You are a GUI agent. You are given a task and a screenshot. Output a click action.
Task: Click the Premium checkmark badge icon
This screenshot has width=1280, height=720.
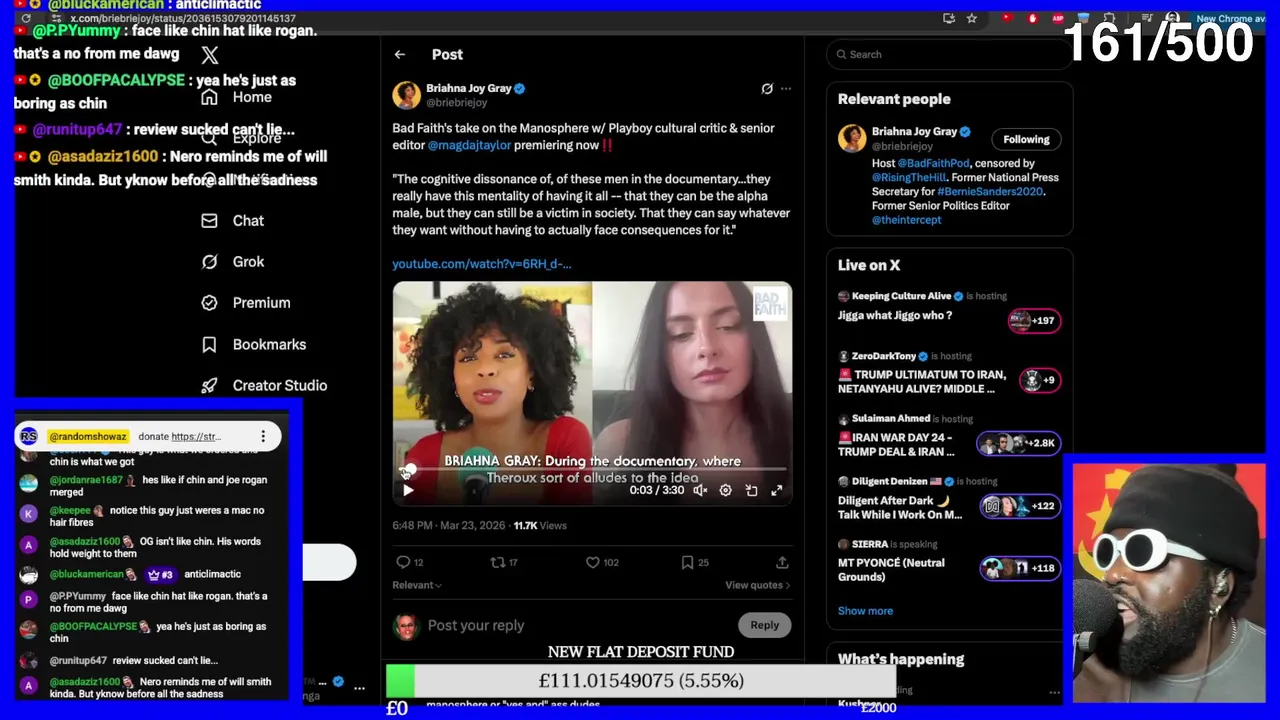click(209, 303)
